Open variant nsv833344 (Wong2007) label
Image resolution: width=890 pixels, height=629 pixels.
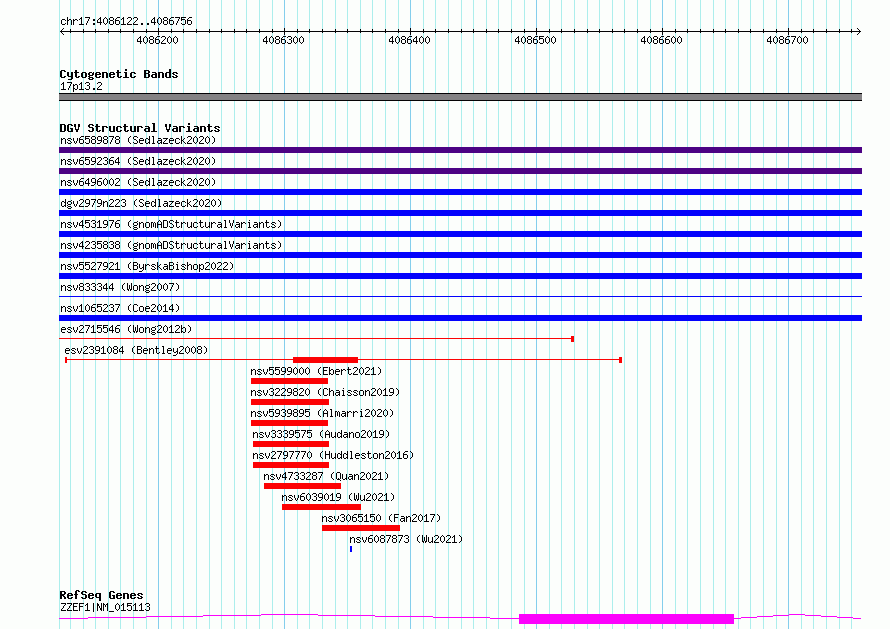(x=120, y=287)
